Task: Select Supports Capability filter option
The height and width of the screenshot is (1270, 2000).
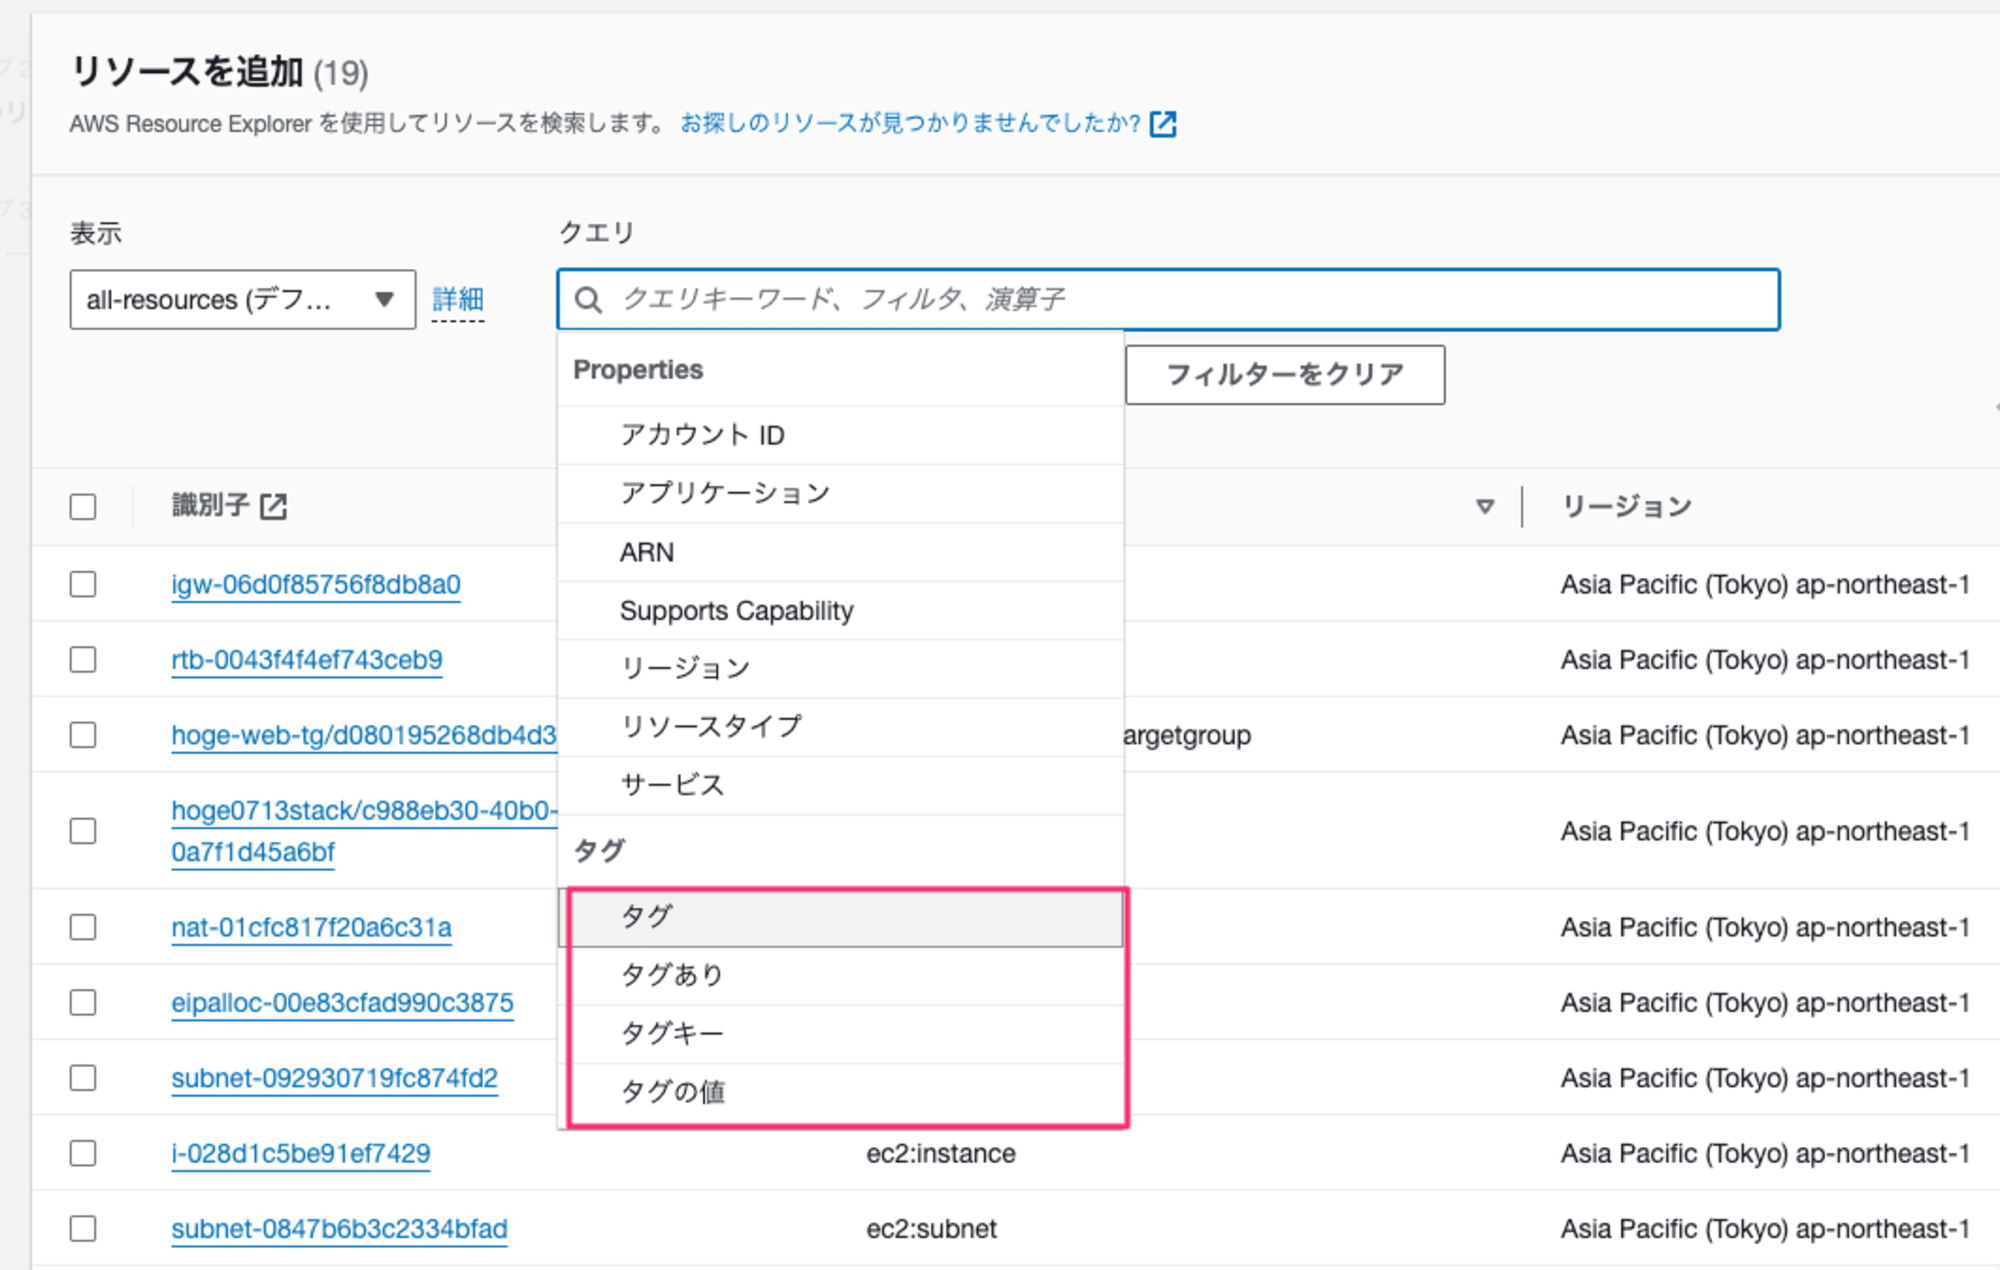Action: 840,610
